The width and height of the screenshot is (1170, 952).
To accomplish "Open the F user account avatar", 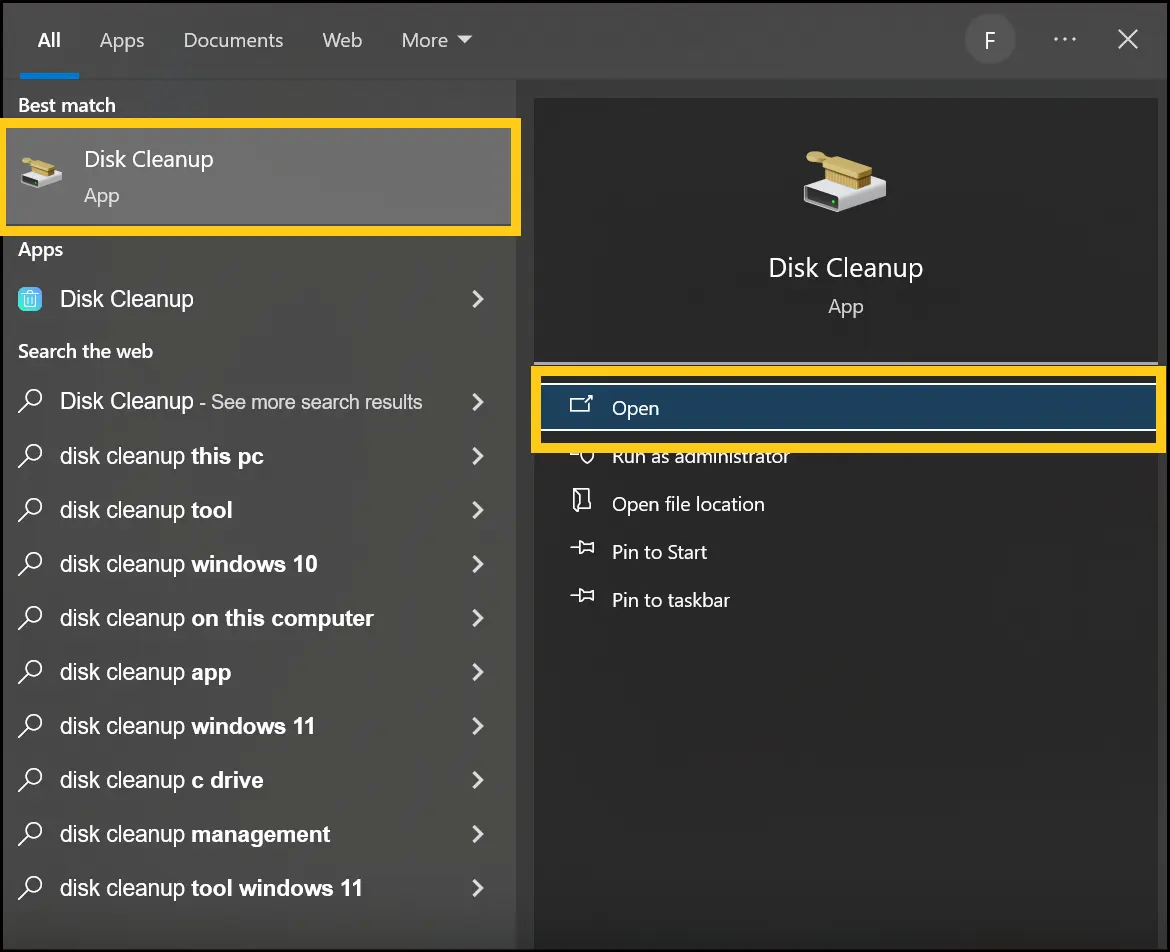I will pyautogui.click(x=989, y=40).
